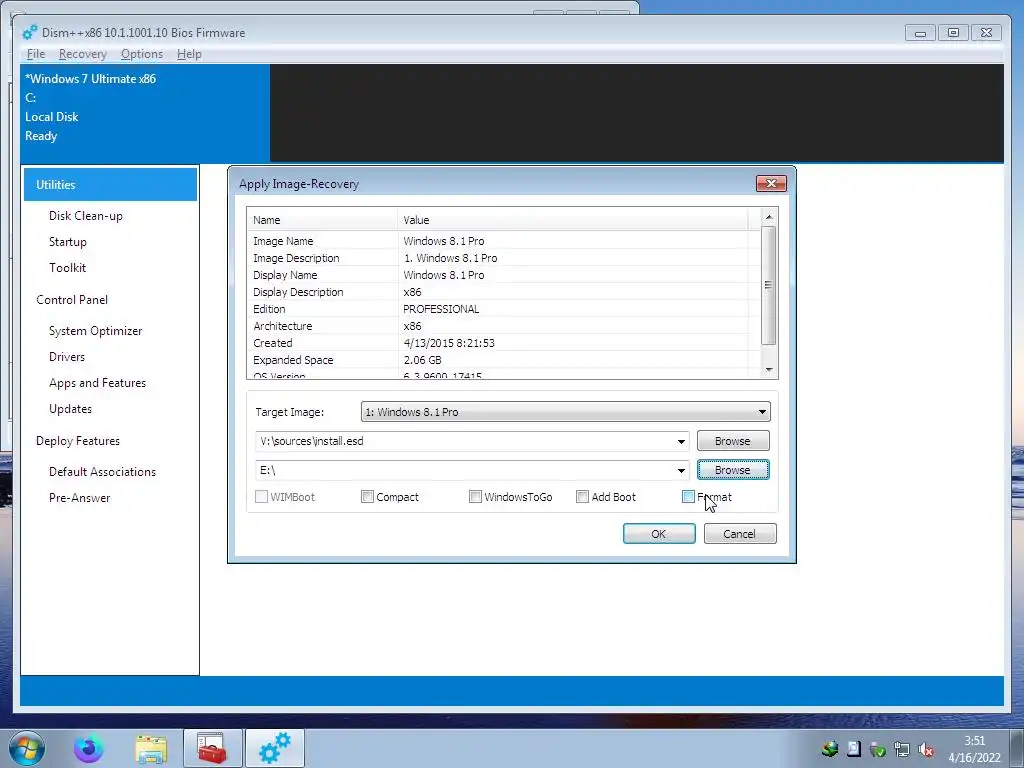Expand the Target Image dropdown
The height and width of the screenshot is (768, 1024).
(x=761, y=412)
